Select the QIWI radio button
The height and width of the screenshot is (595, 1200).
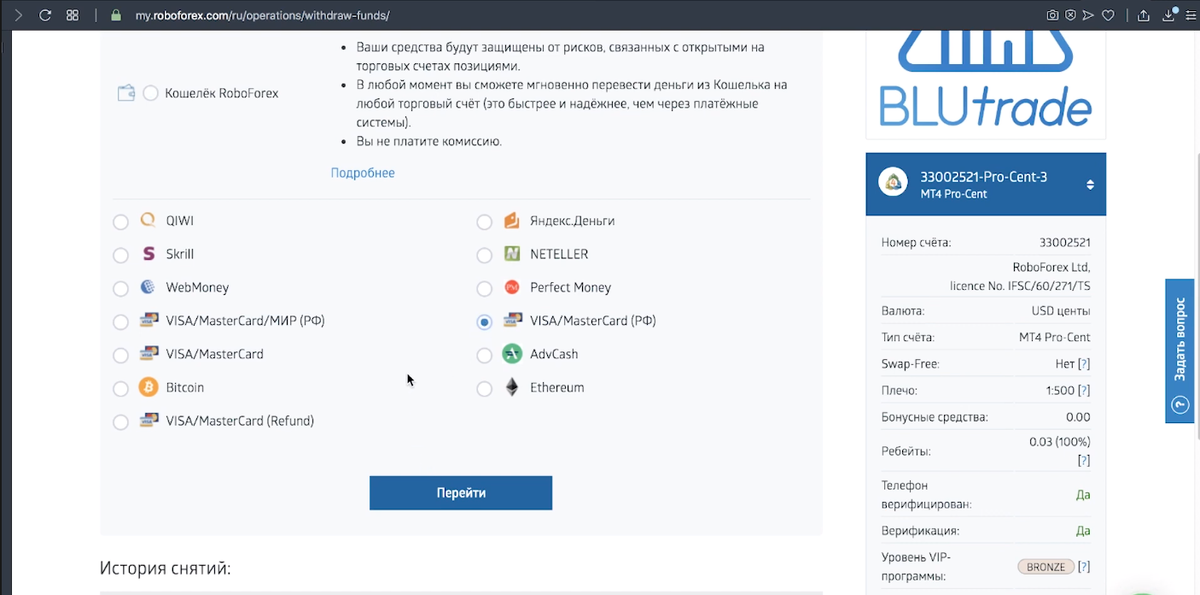(121, 222)
